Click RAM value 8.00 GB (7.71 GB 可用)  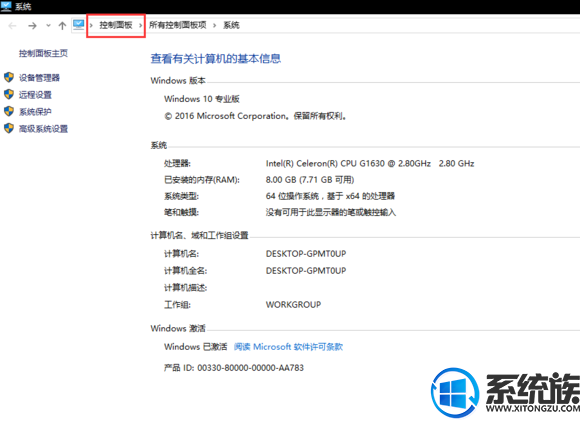[310, 179]
